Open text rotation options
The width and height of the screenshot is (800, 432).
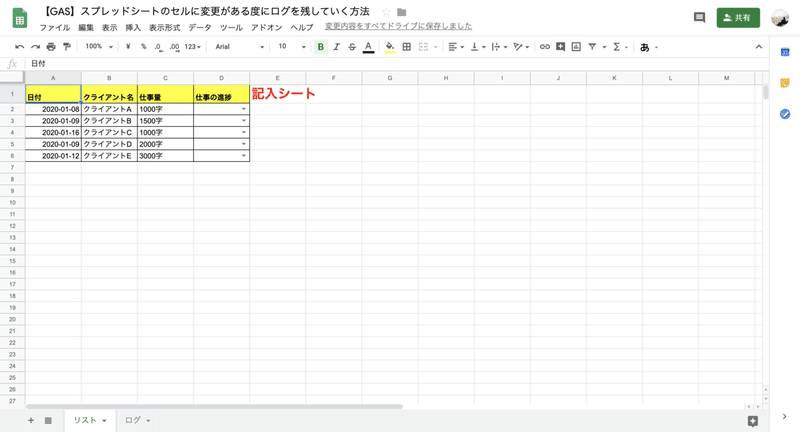[521, 47]
